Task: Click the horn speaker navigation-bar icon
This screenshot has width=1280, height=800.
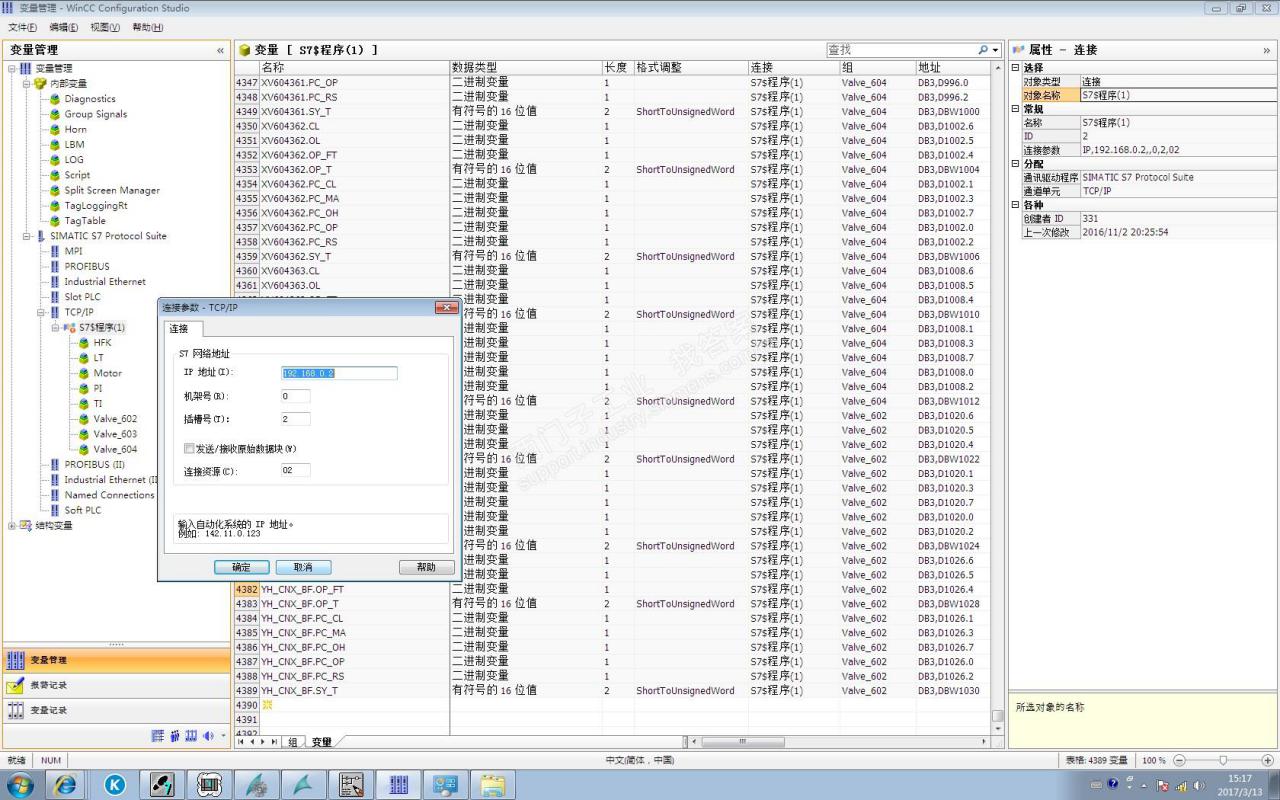Action: [x=208, y=736]
